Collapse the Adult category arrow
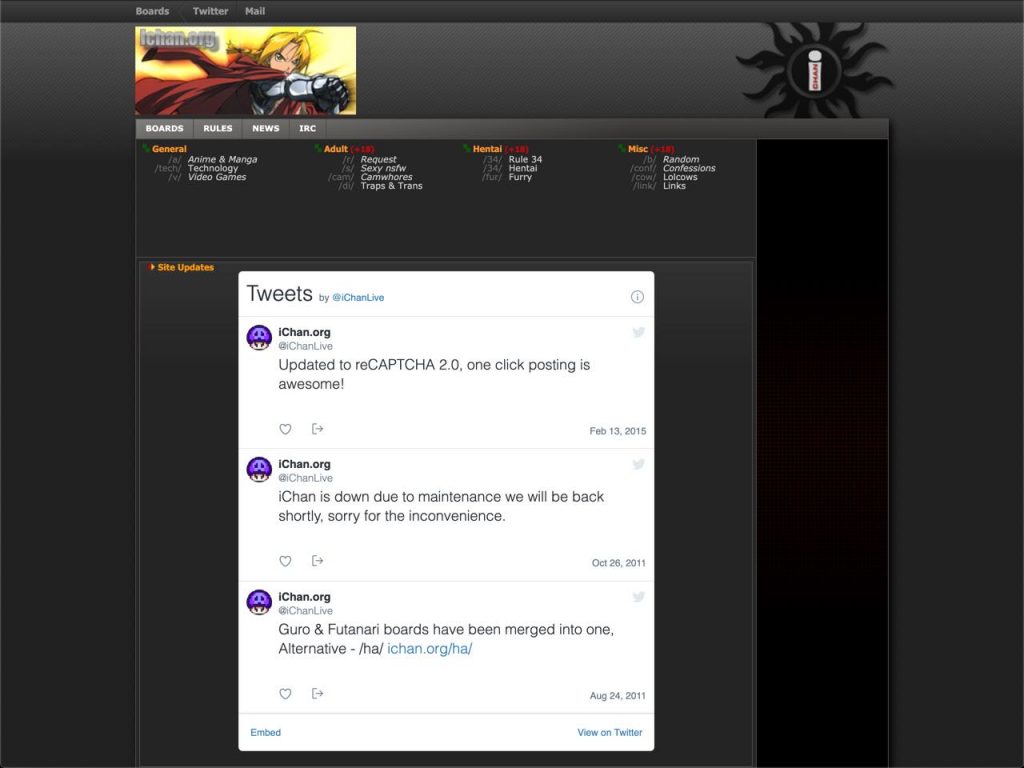 pos(318,149)
